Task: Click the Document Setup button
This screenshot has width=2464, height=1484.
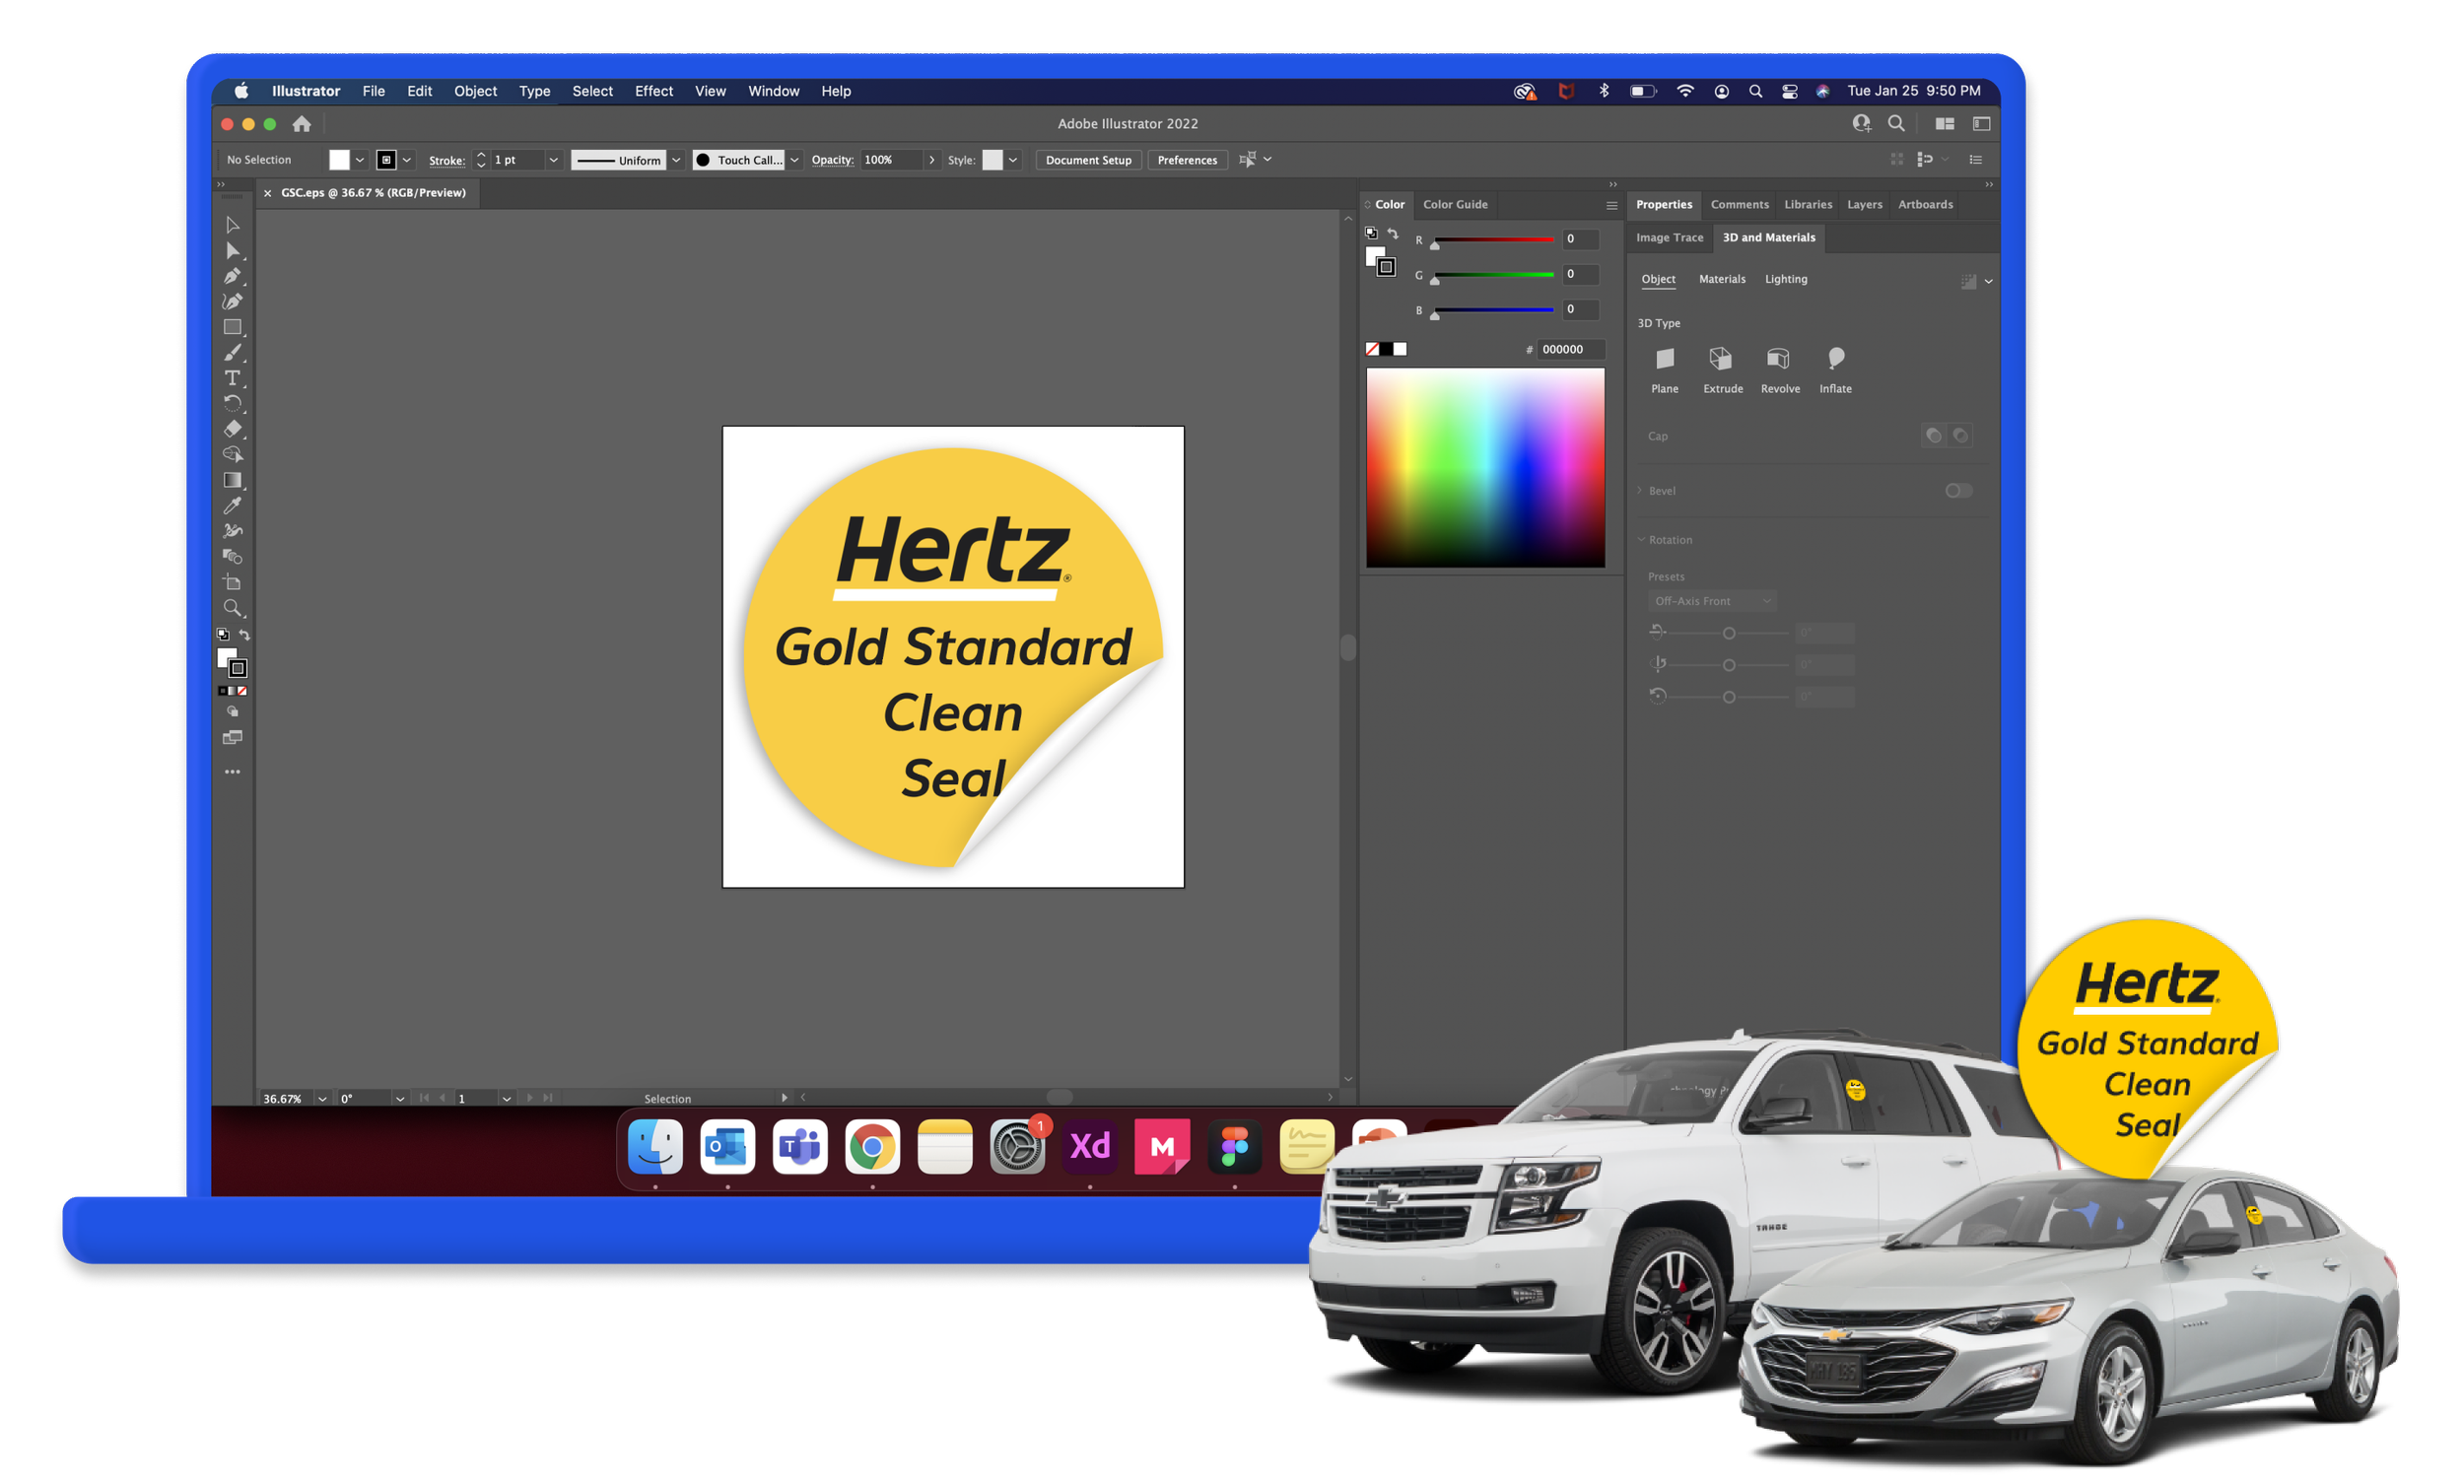Action: pyautogui.click(x=1088, y=160)
